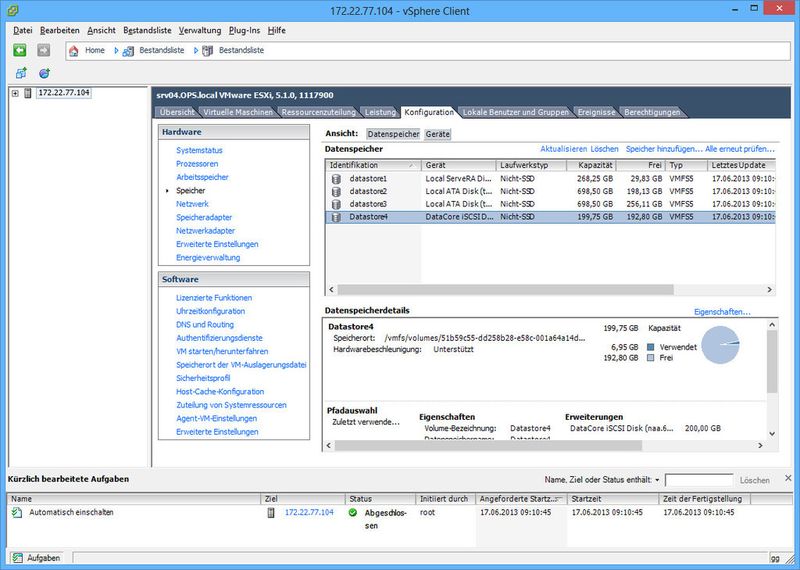
Task: Click the globe toolbar icon with plus
Action: [44, 73]
